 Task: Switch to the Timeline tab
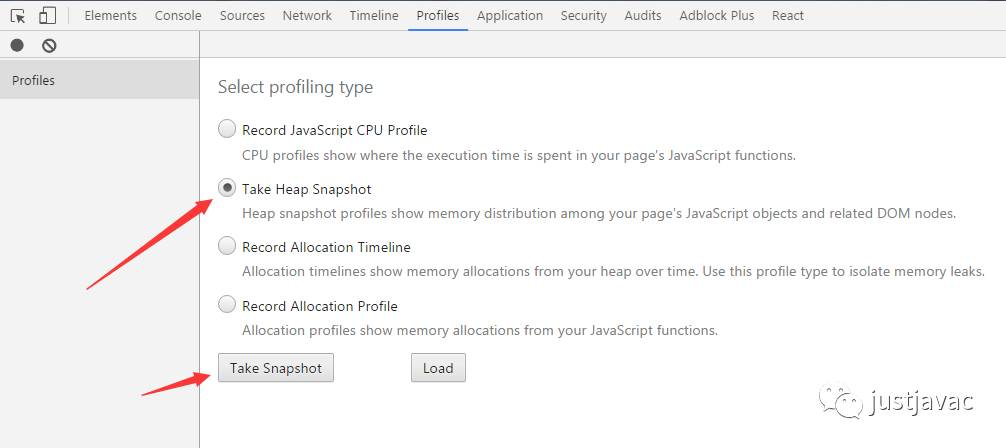tap(374, 15)
